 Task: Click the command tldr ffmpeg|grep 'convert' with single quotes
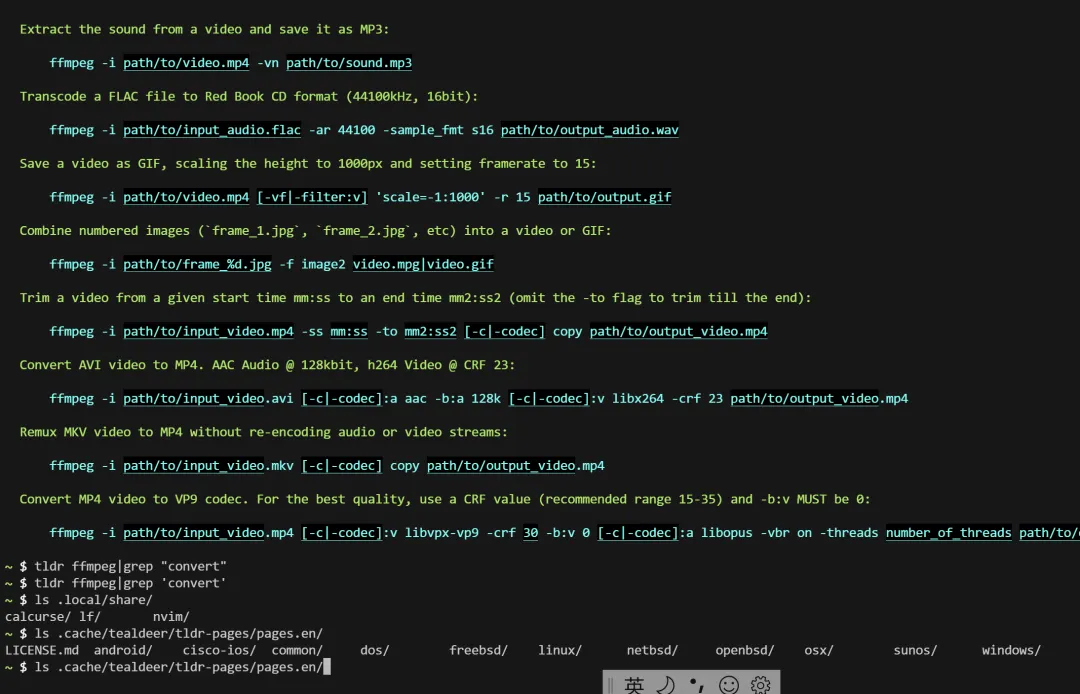tap(130, 583)
